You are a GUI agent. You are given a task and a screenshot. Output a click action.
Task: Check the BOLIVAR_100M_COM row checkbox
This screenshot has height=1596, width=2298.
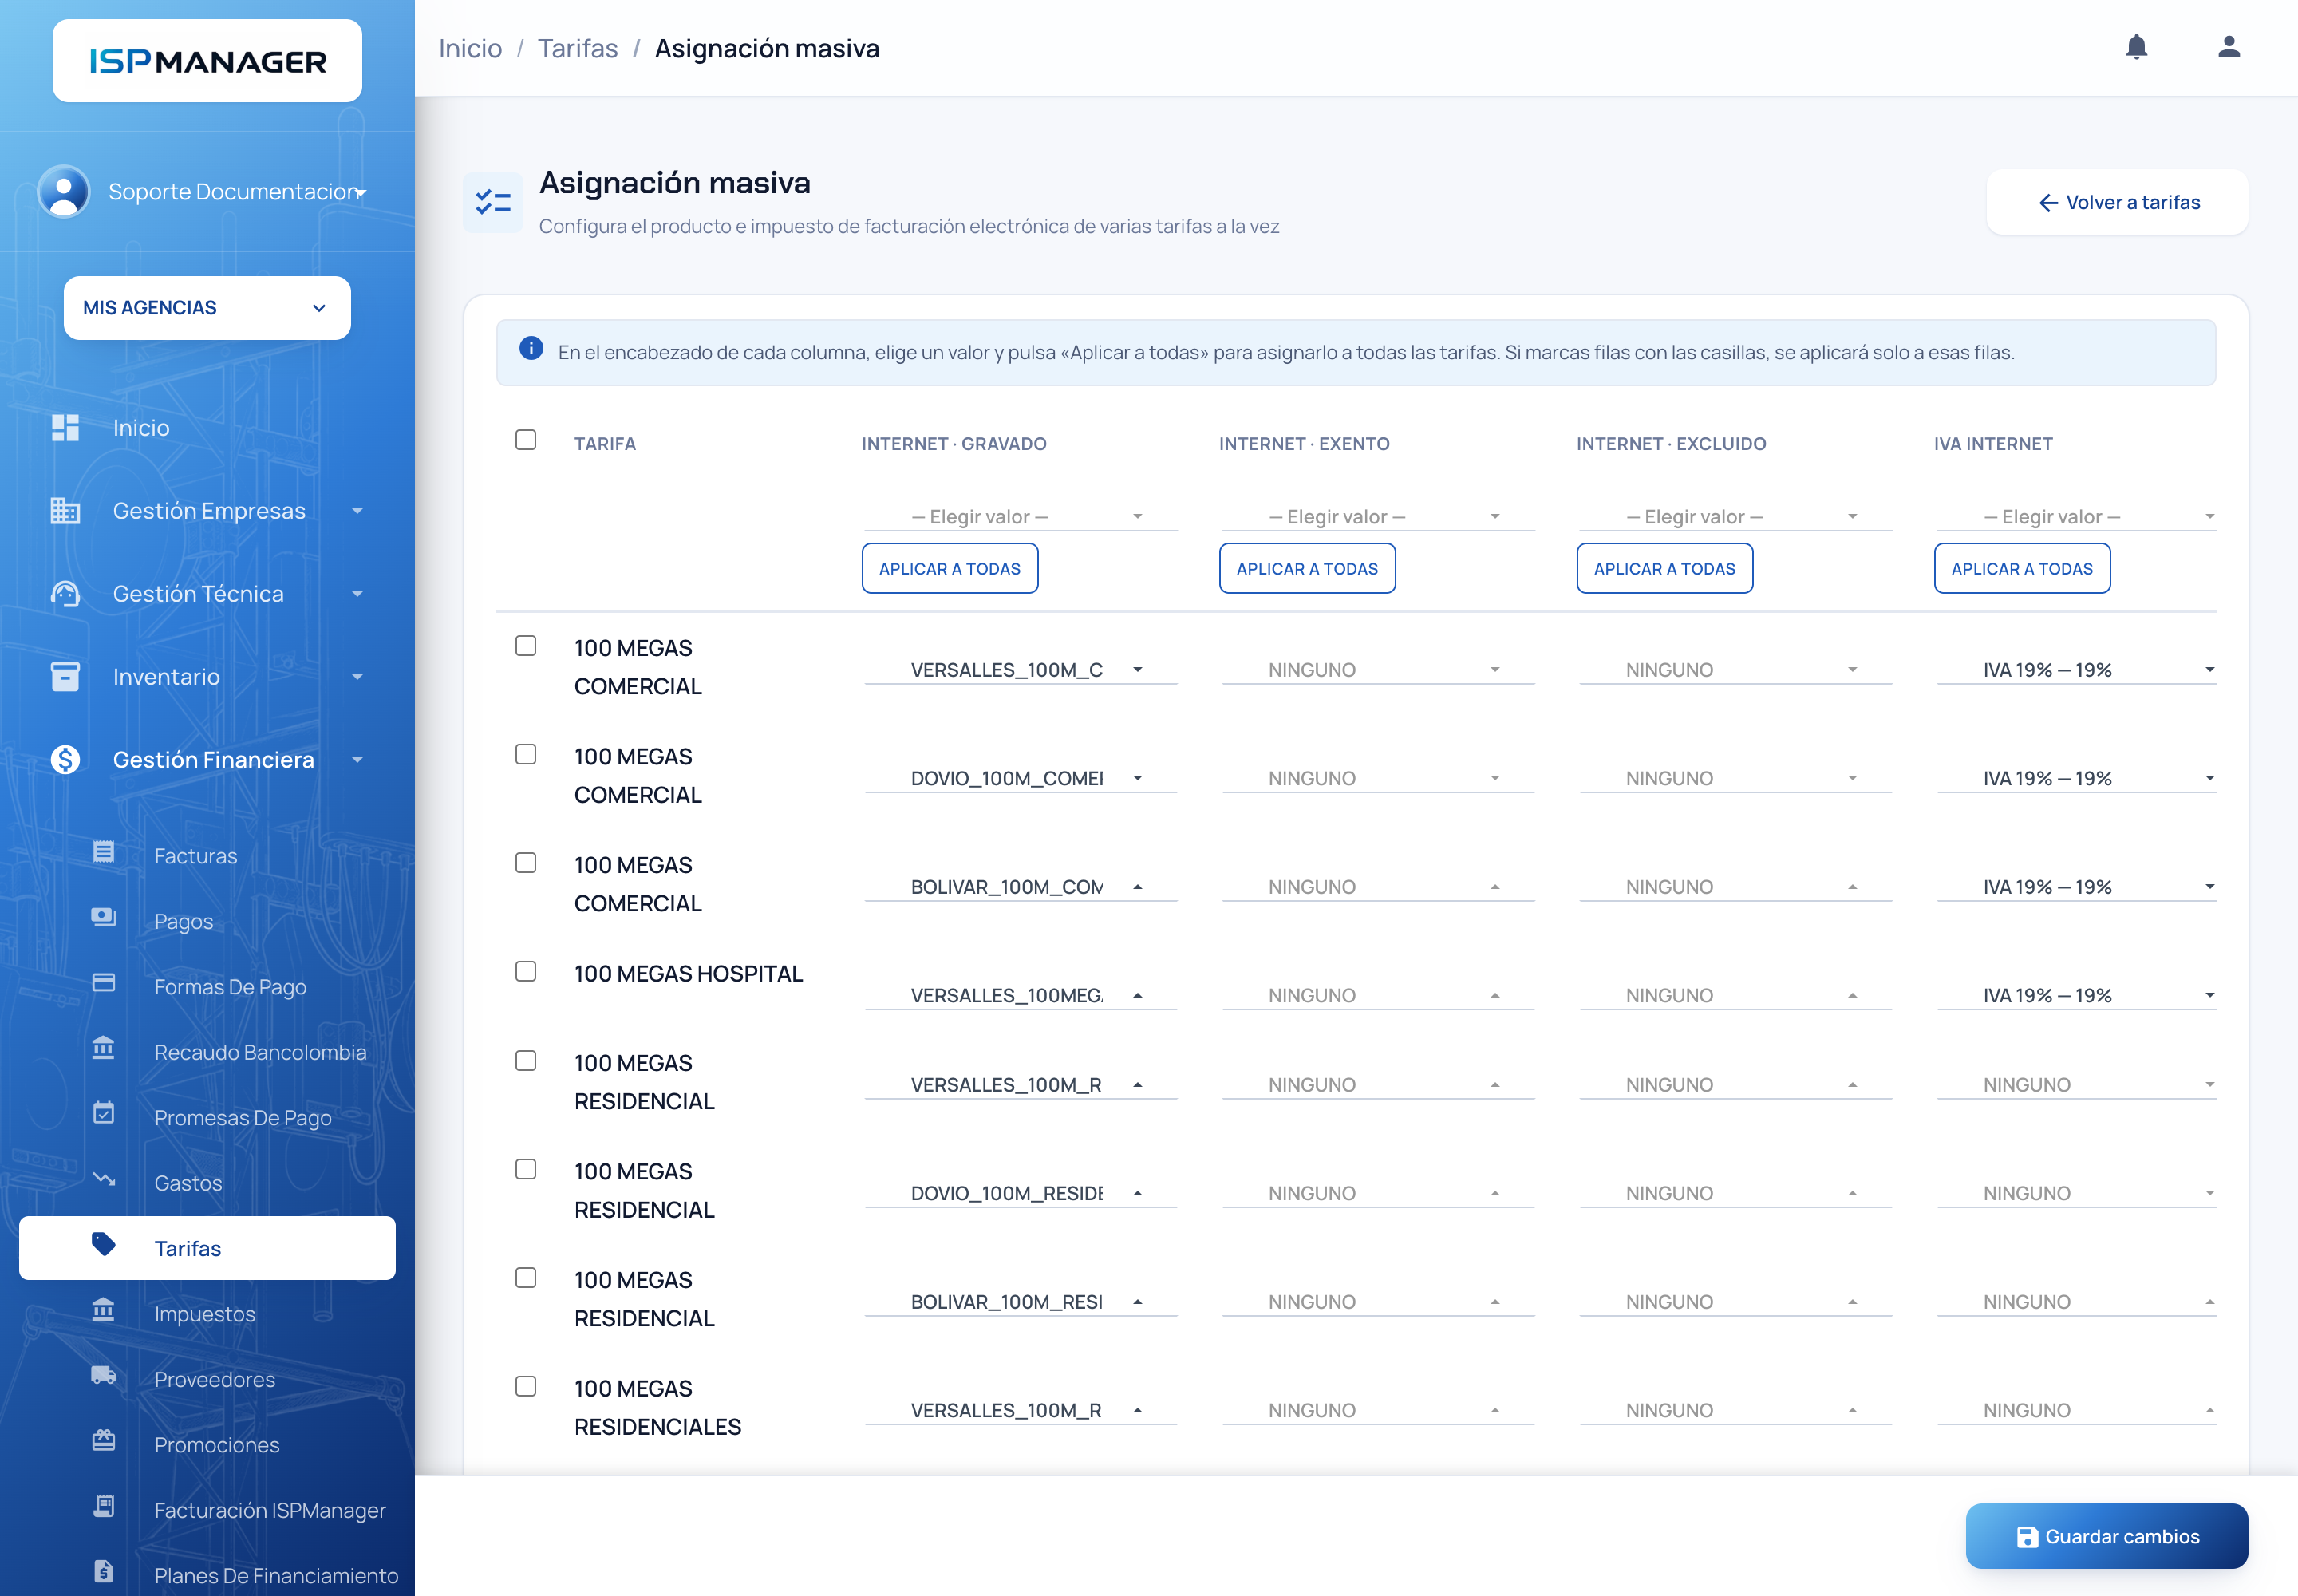(526, 863)
